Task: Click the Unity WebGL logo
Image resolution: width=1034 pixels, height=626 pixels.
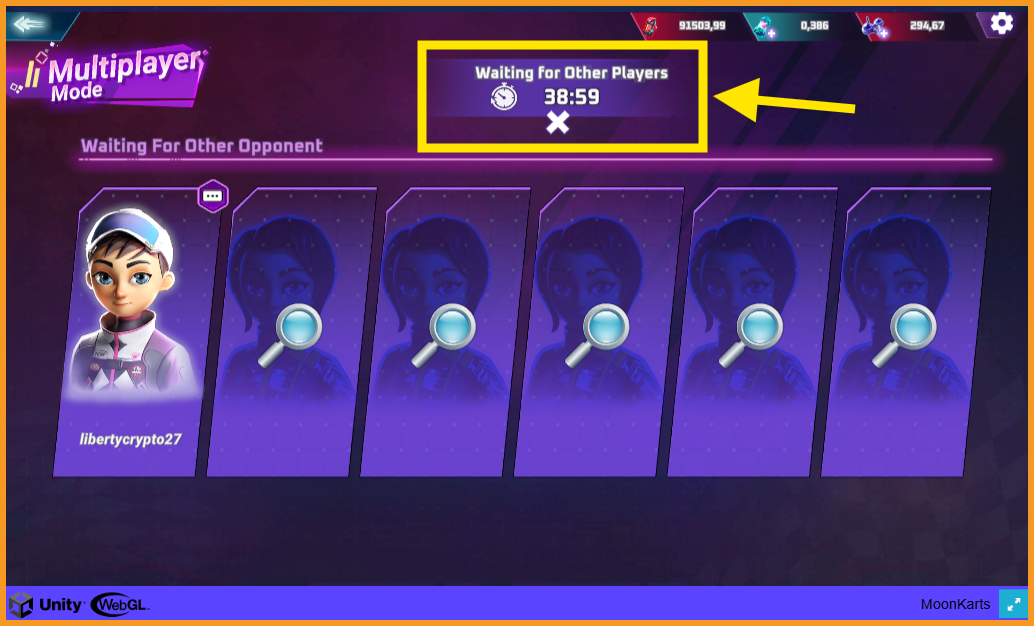Action: coord(79,604)
